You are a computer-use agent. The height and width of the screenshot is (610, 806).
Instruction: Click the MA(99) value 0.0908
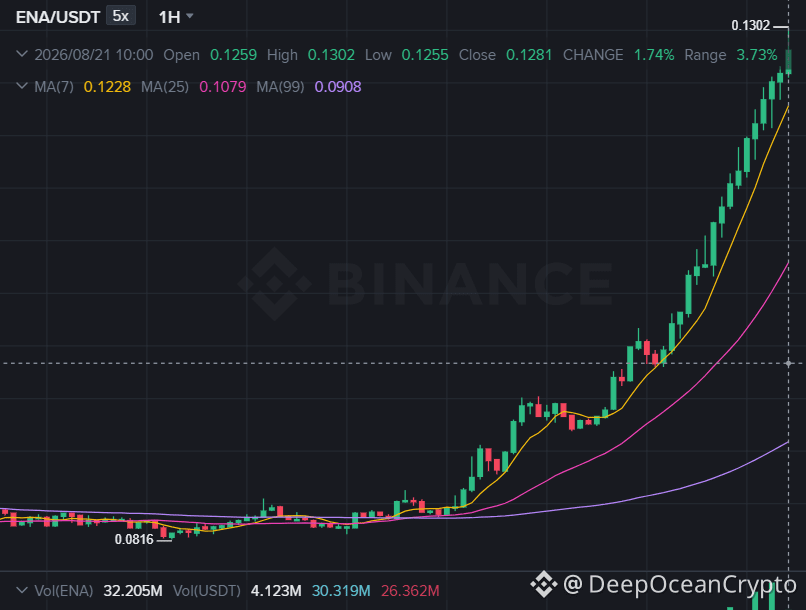338,86
